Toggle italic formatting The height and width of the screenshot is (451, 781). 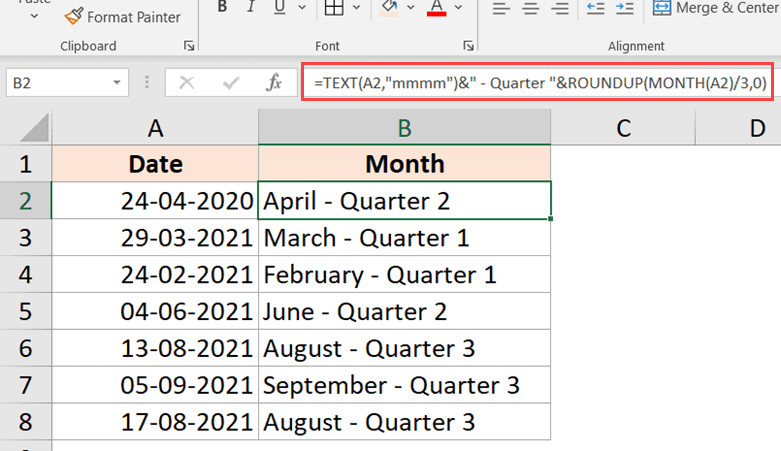pos(250,8)
